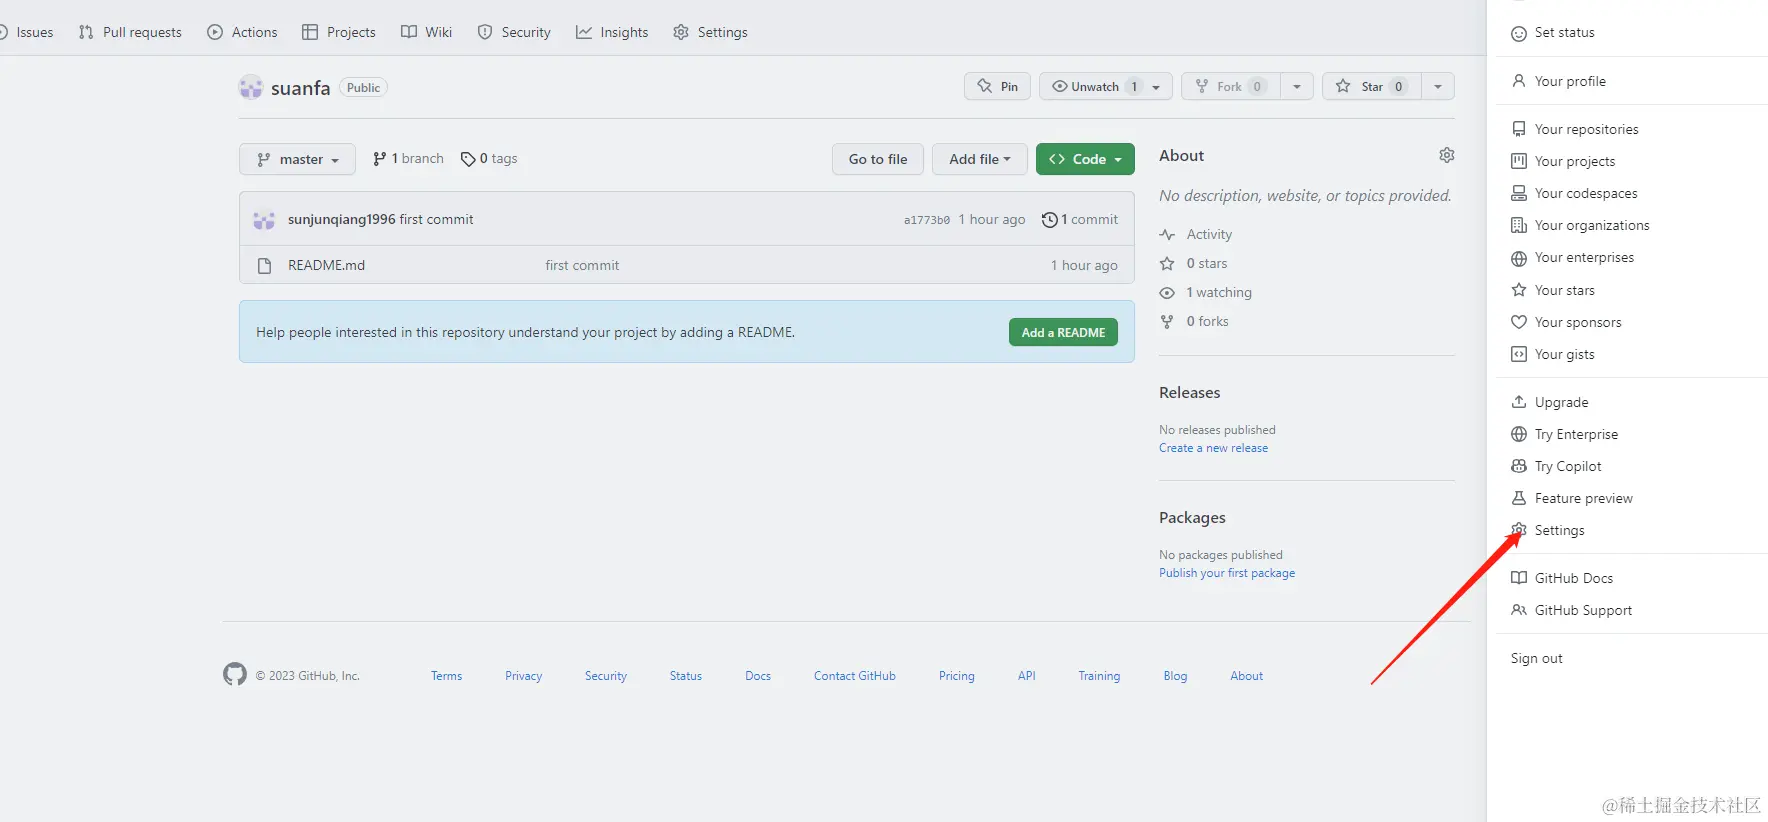Image resolution: width=1768 pixels, height=822 pixels.
Task: Open repository Settings tab
Action: point(710,32)
